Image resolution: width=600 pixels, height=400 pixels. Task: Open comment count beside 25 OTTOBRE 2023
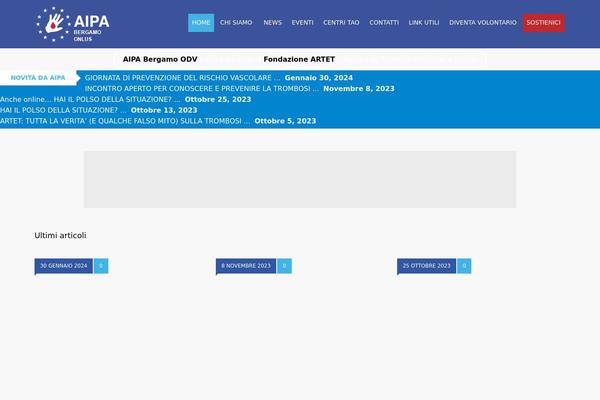pos(464,266)
